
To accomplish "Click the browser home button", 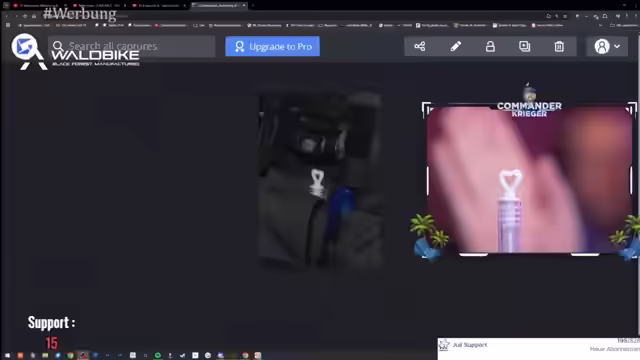I will (x=34, y=16).
